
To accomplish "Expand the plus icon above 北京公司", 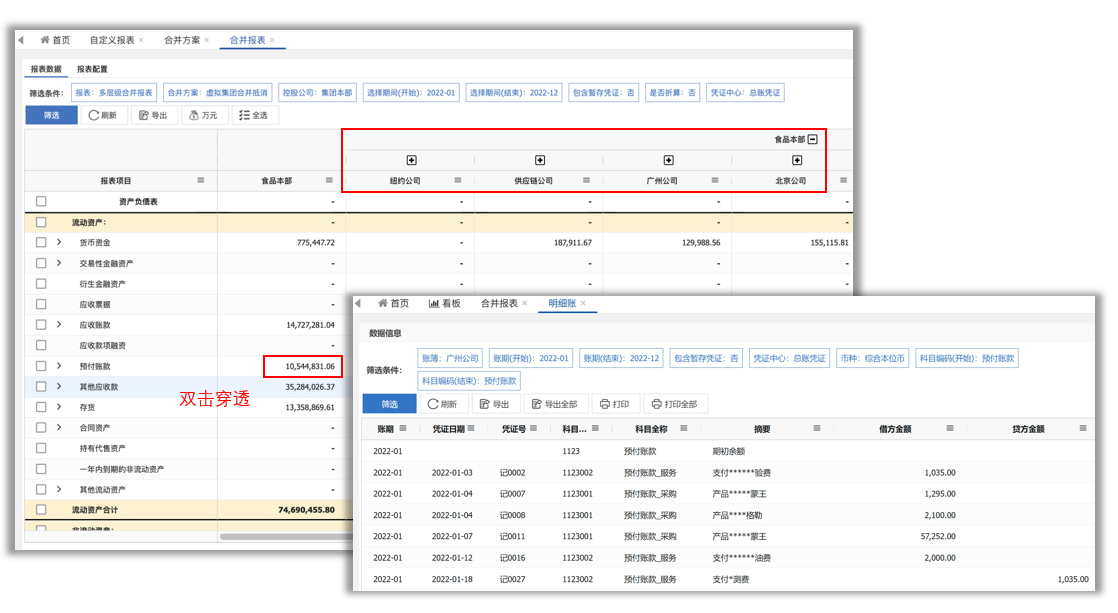I will [797, 160].
